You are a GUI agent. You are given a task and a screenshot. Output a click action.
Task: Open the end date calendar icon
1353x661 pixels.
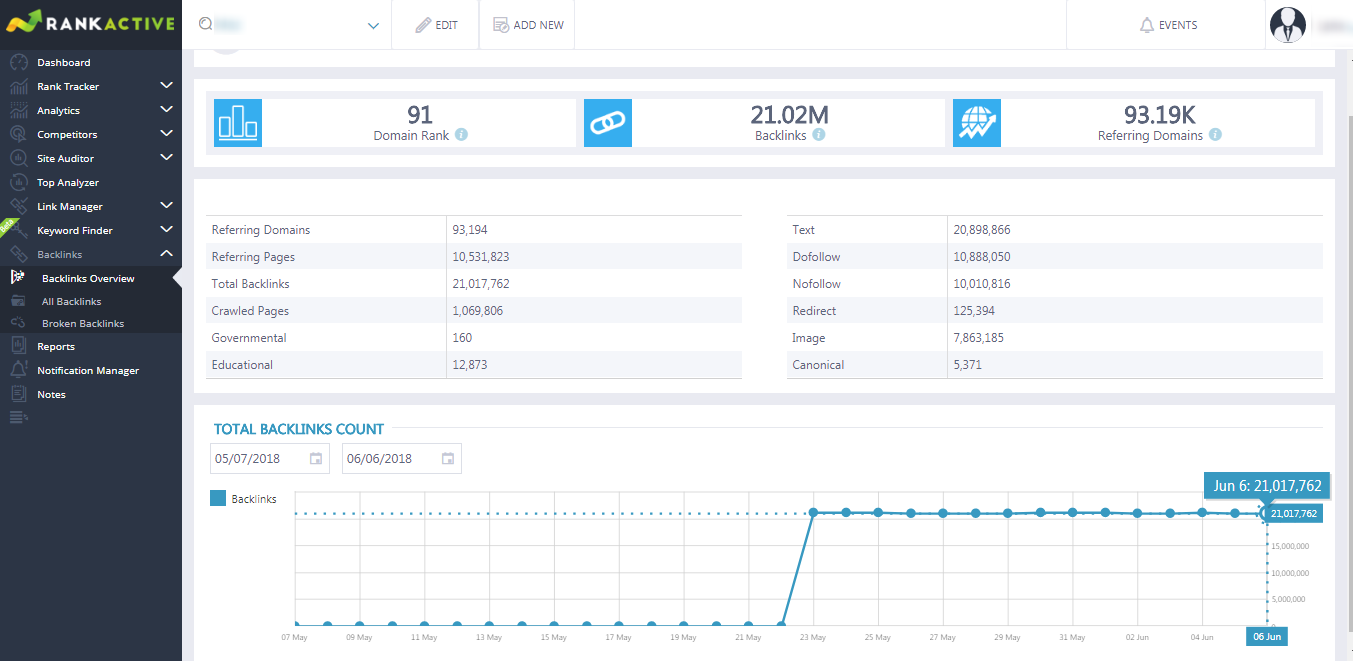tap(448, 459)
